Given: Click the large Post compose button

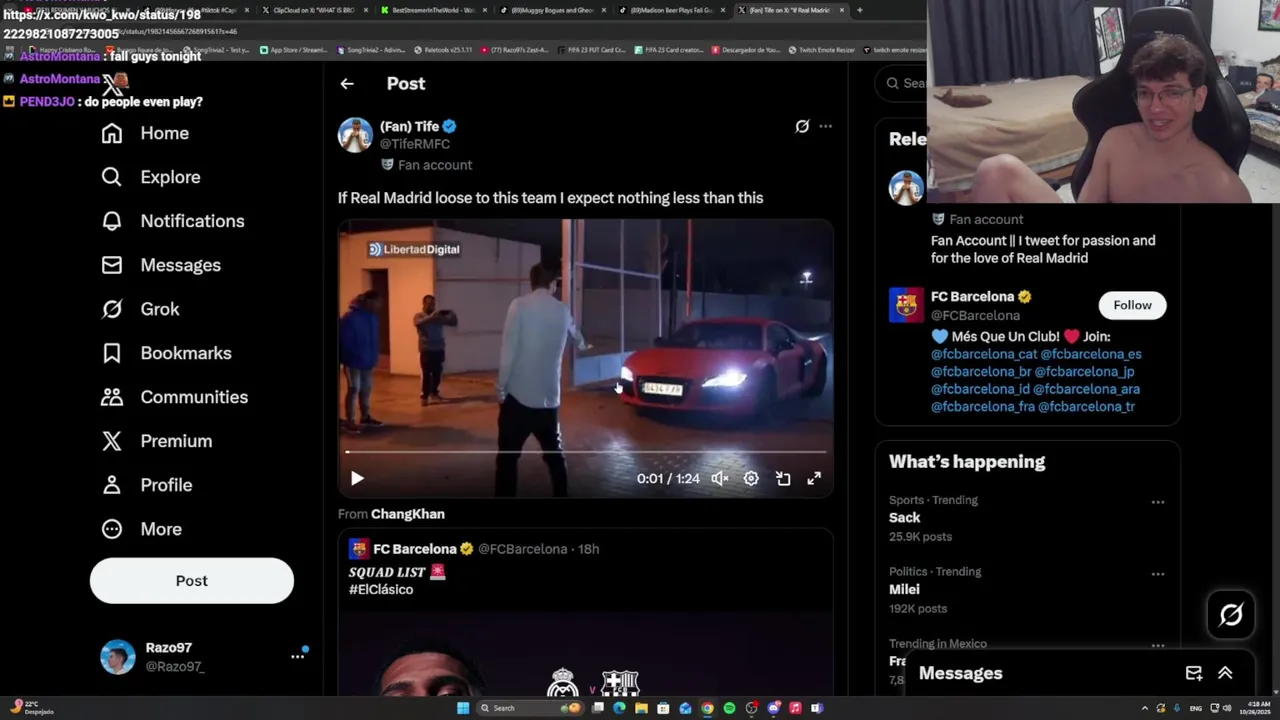Looking at the screenshot, I should pyautogui.click(x=192, y=581).
